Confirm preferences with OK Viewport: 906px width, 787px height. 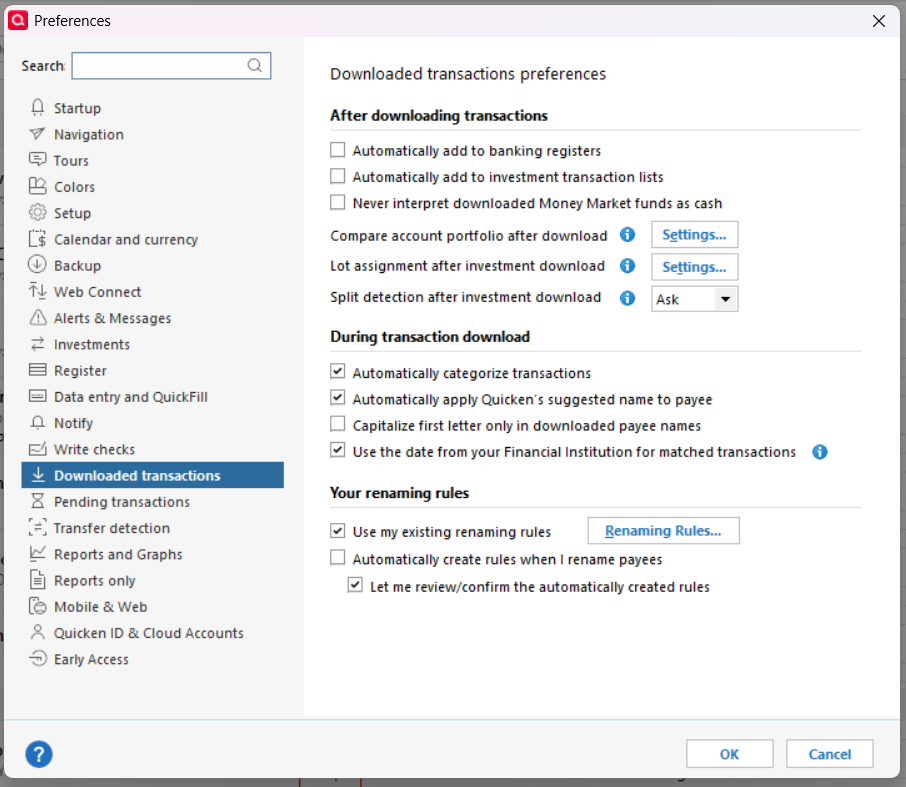tap(729, 754)
